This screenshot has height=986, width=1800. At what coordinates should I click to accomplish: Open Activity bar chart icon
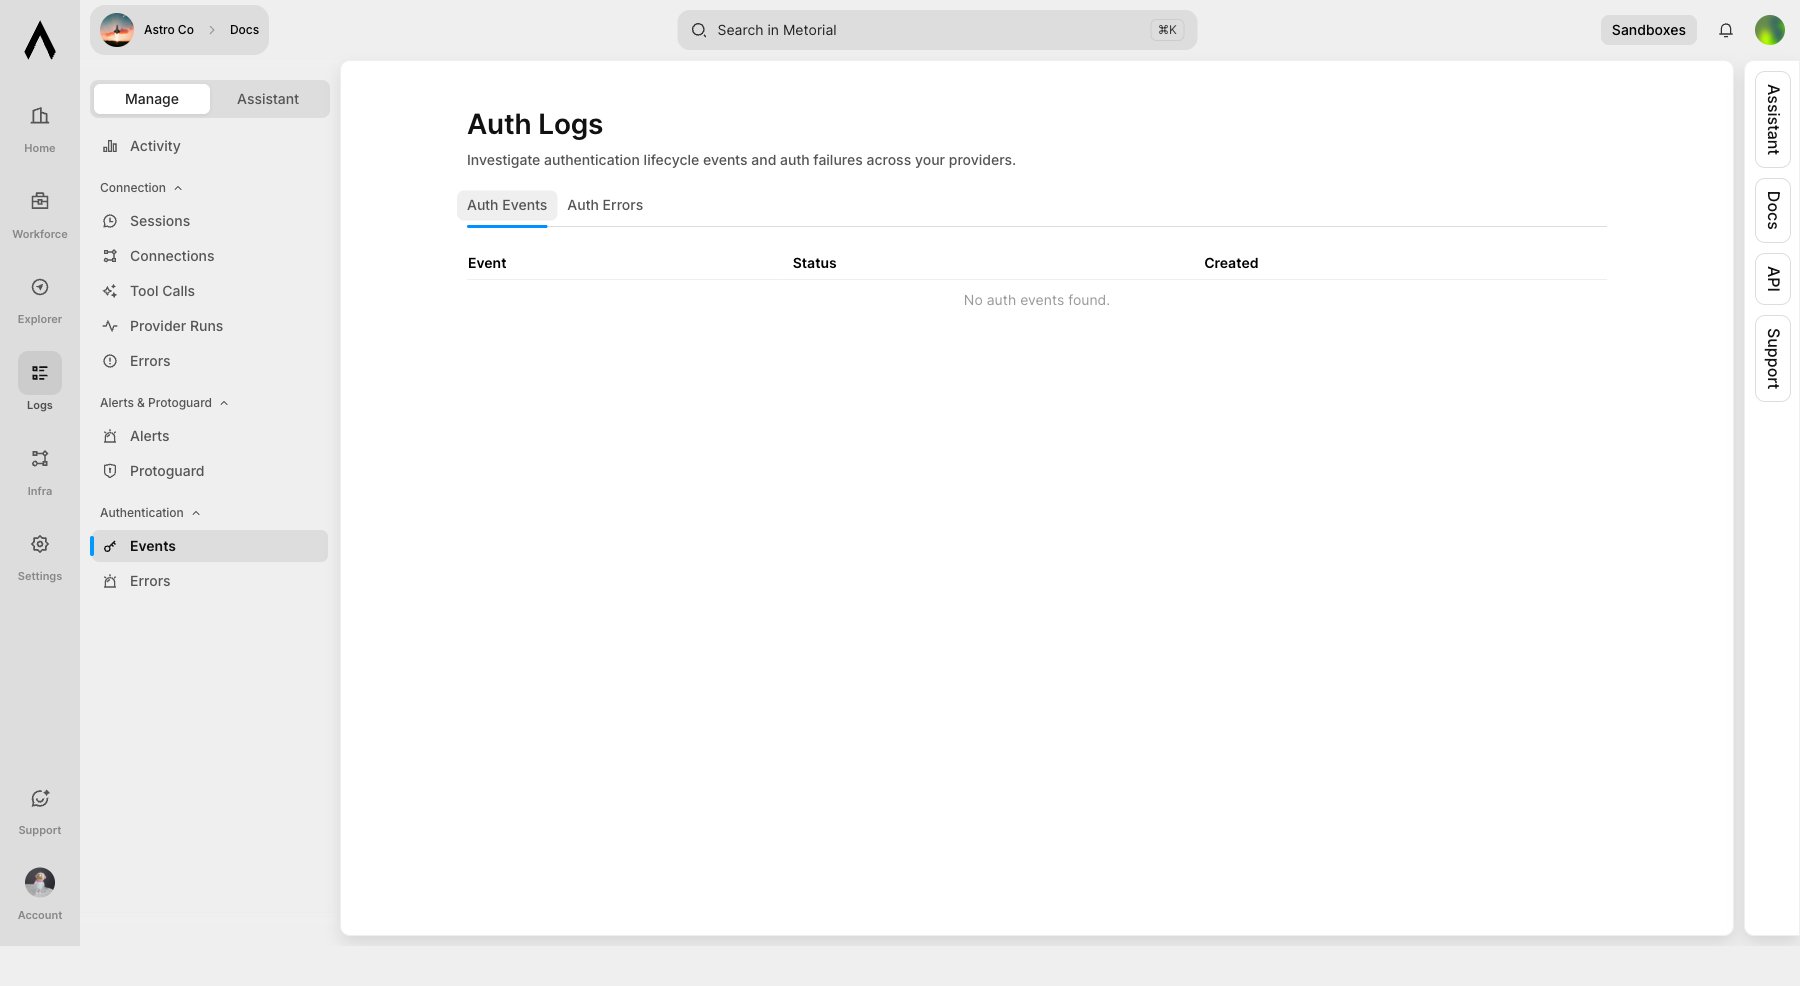pos(110,146)
